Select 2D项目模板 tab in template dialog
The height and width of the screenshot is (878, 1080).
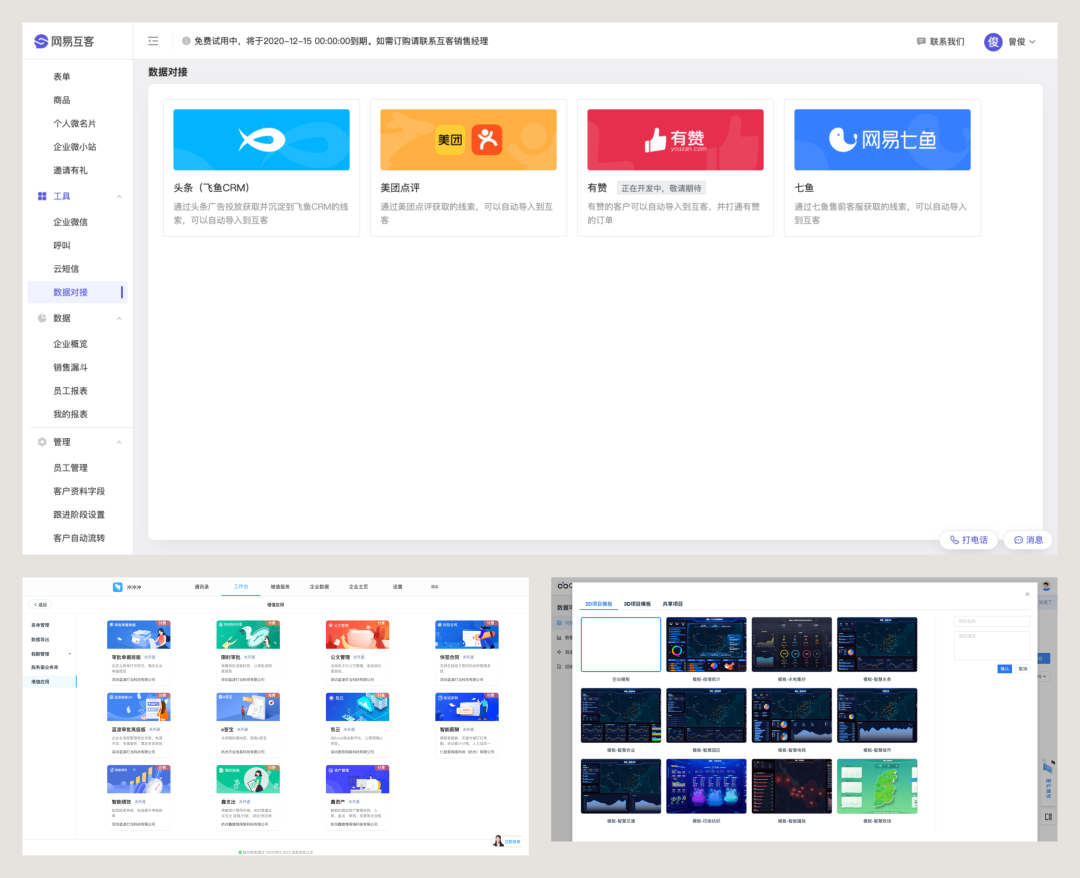pyautogui.click(x=599, y=604)
